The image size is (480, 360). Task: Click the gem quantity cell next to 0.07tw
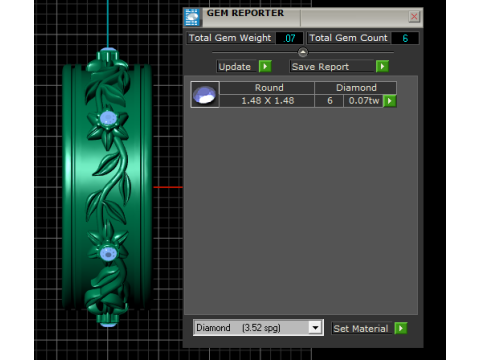pyautogui.click(x=329, y=101)
